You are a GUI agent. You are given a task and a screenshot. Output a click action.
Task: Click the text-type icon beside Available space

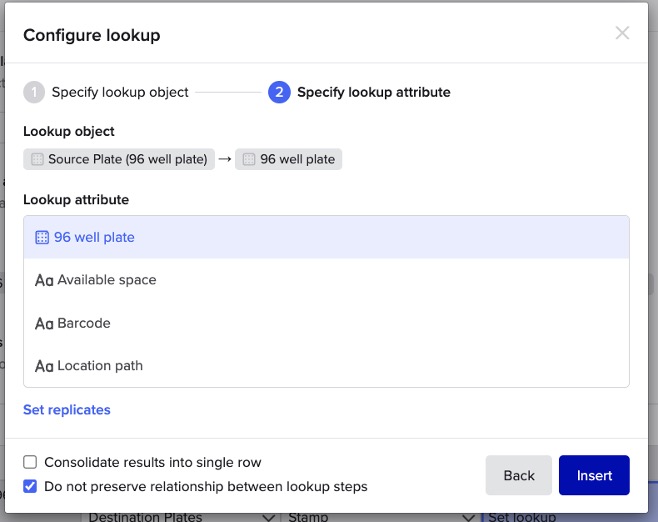point(44,281)
